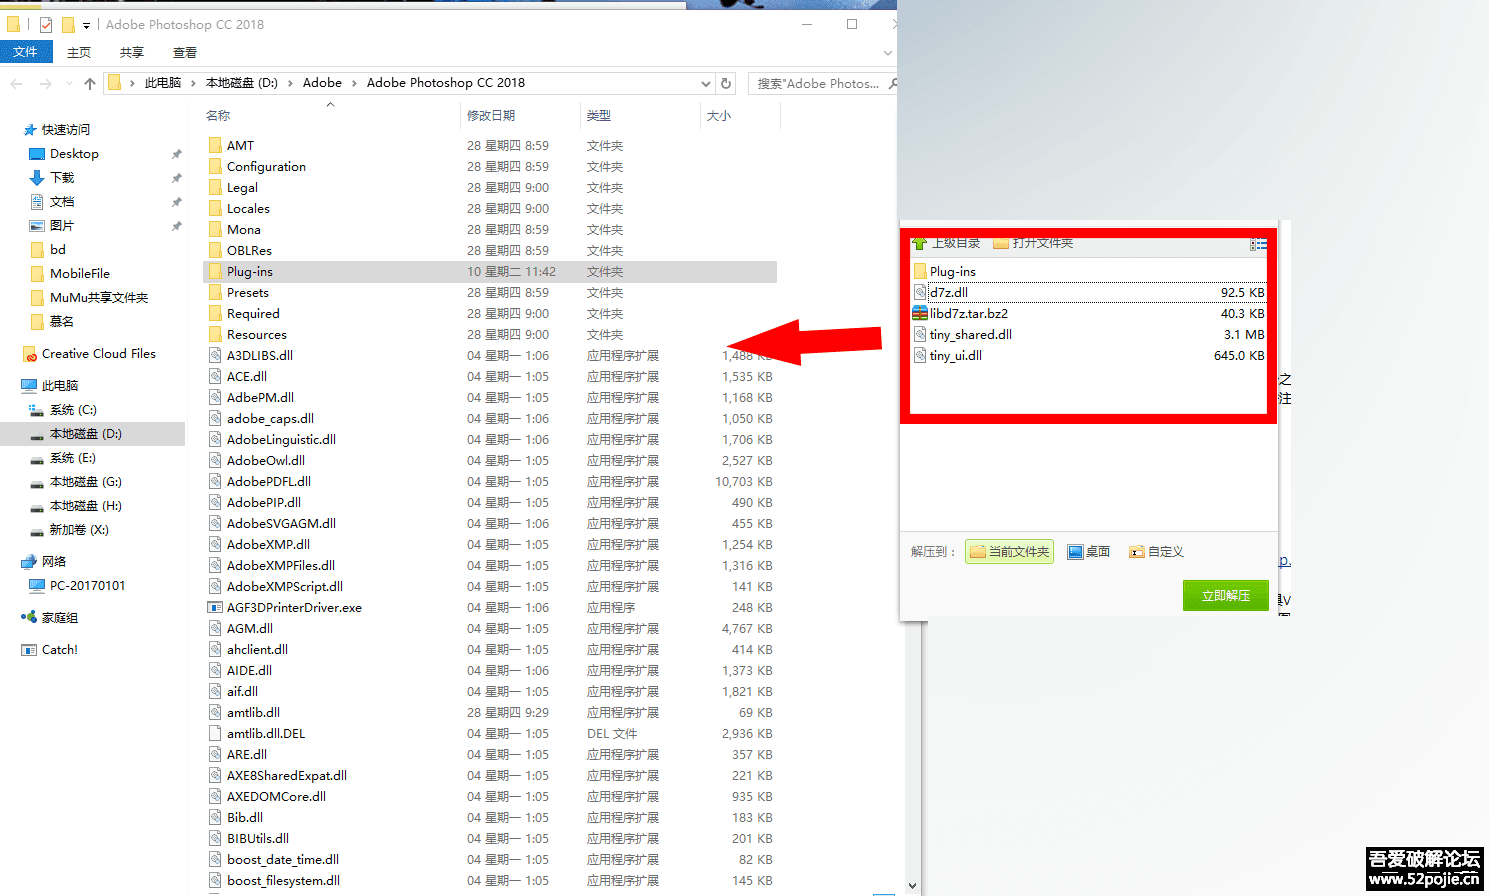Select 网络 in navigation pane

point(54,562)
